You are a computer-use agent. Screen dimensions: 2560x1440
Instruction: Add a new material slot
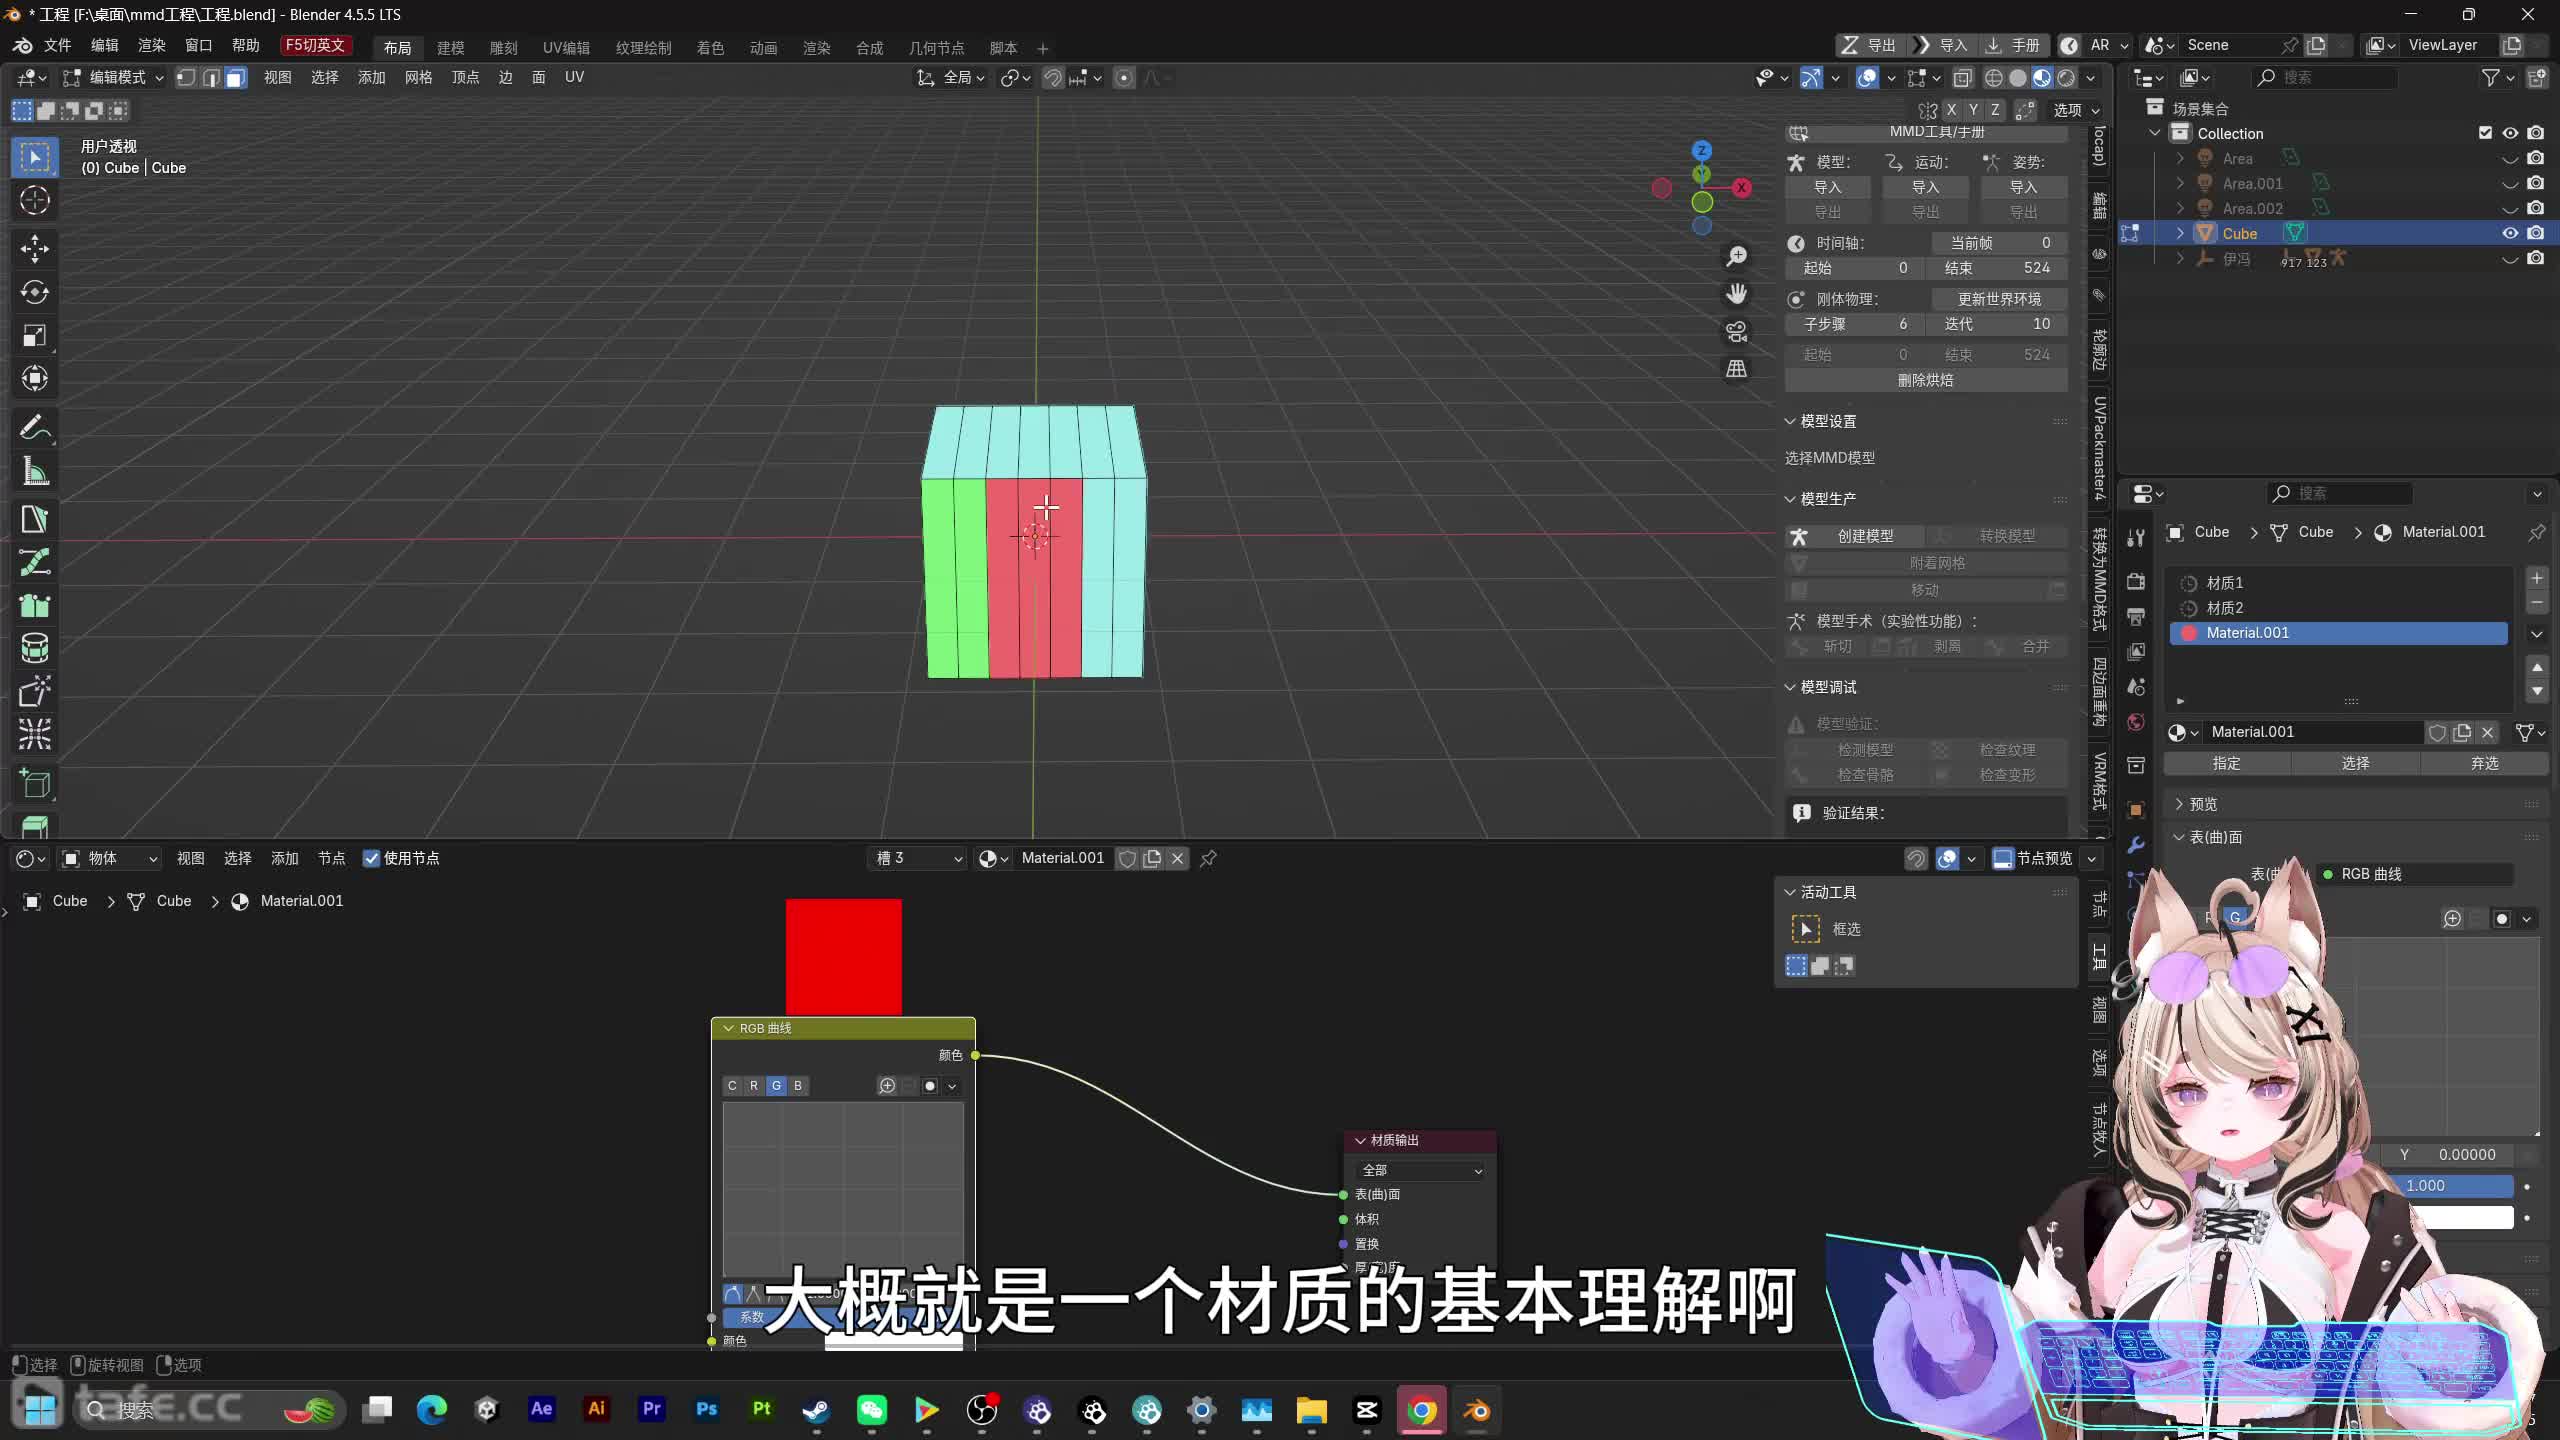(2537, 578)
